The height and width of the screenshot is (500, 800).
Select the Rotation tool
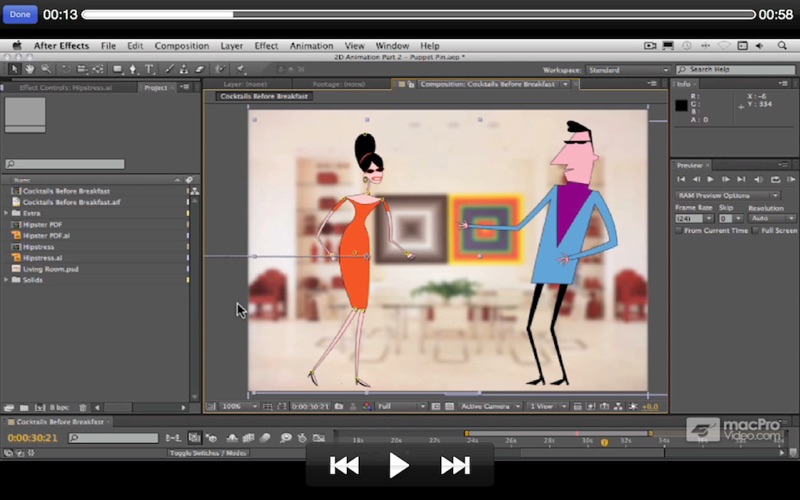coord(66,69)
